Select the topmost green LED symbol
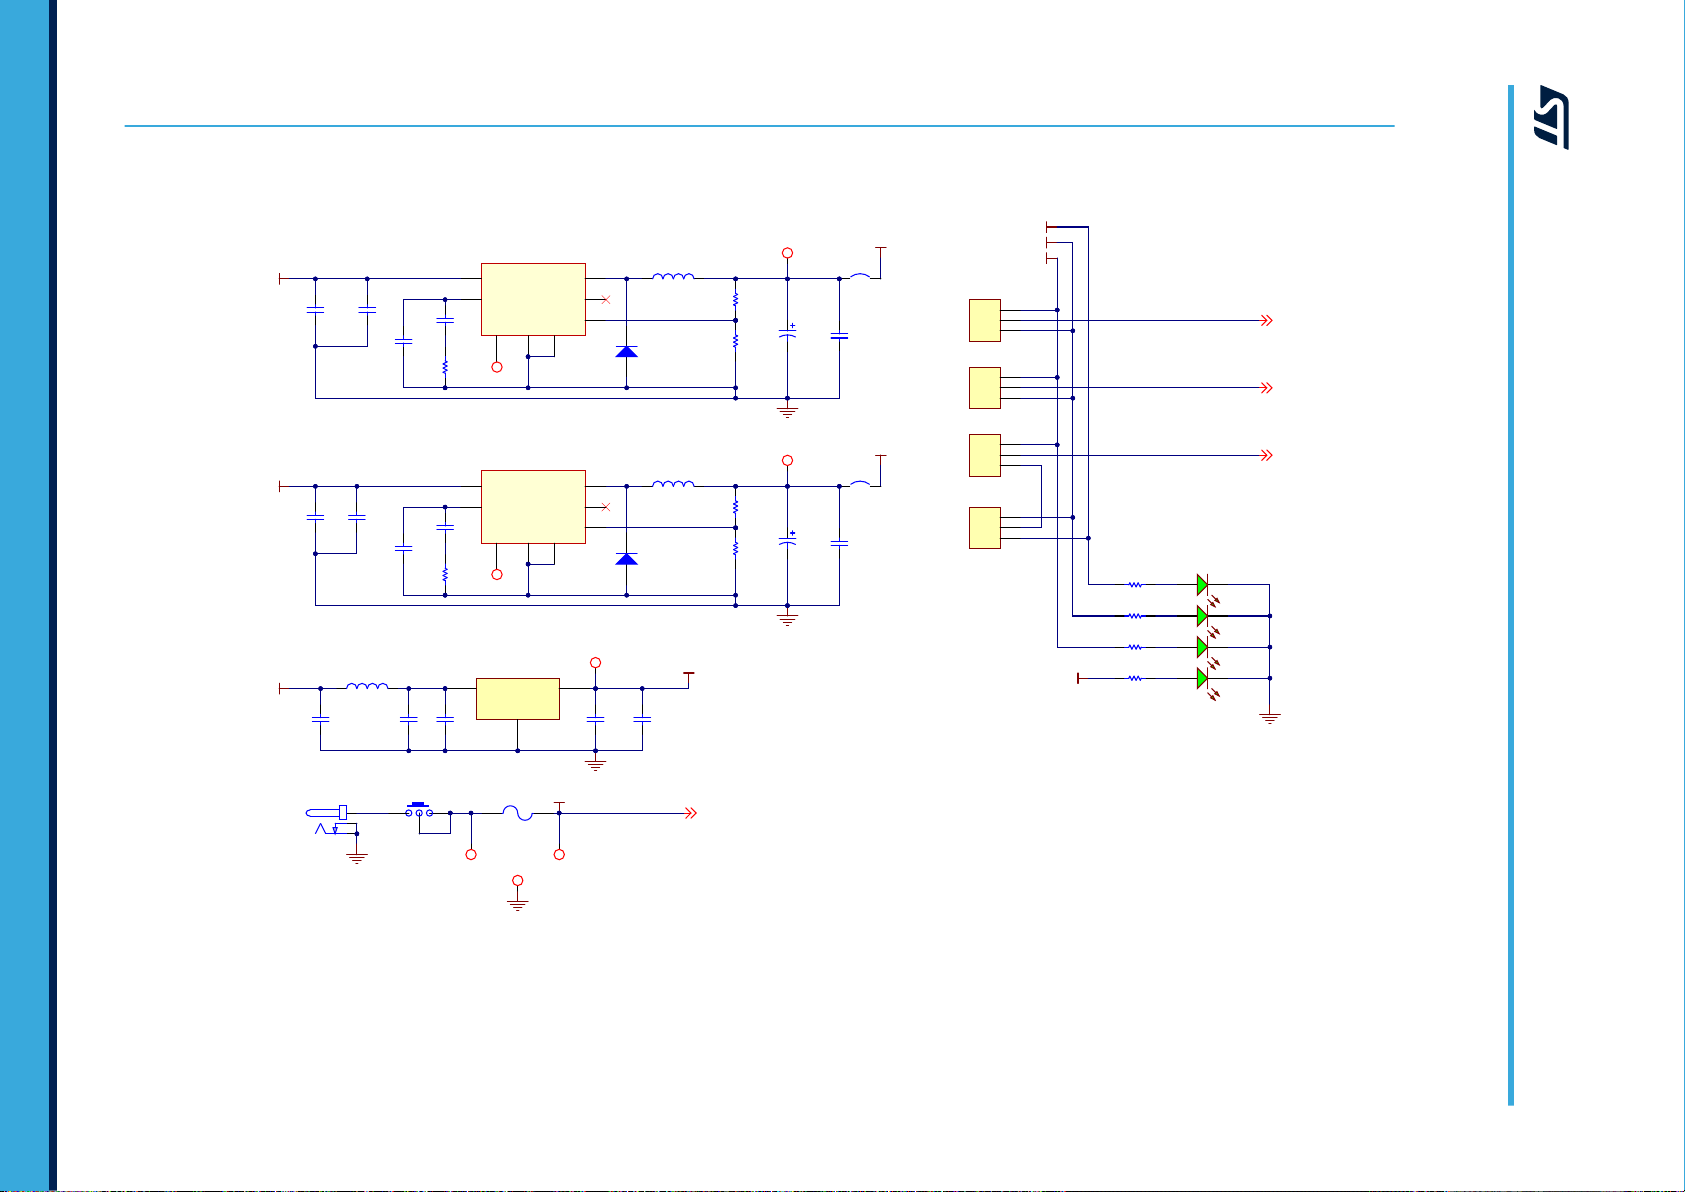 pos(1203,585)
